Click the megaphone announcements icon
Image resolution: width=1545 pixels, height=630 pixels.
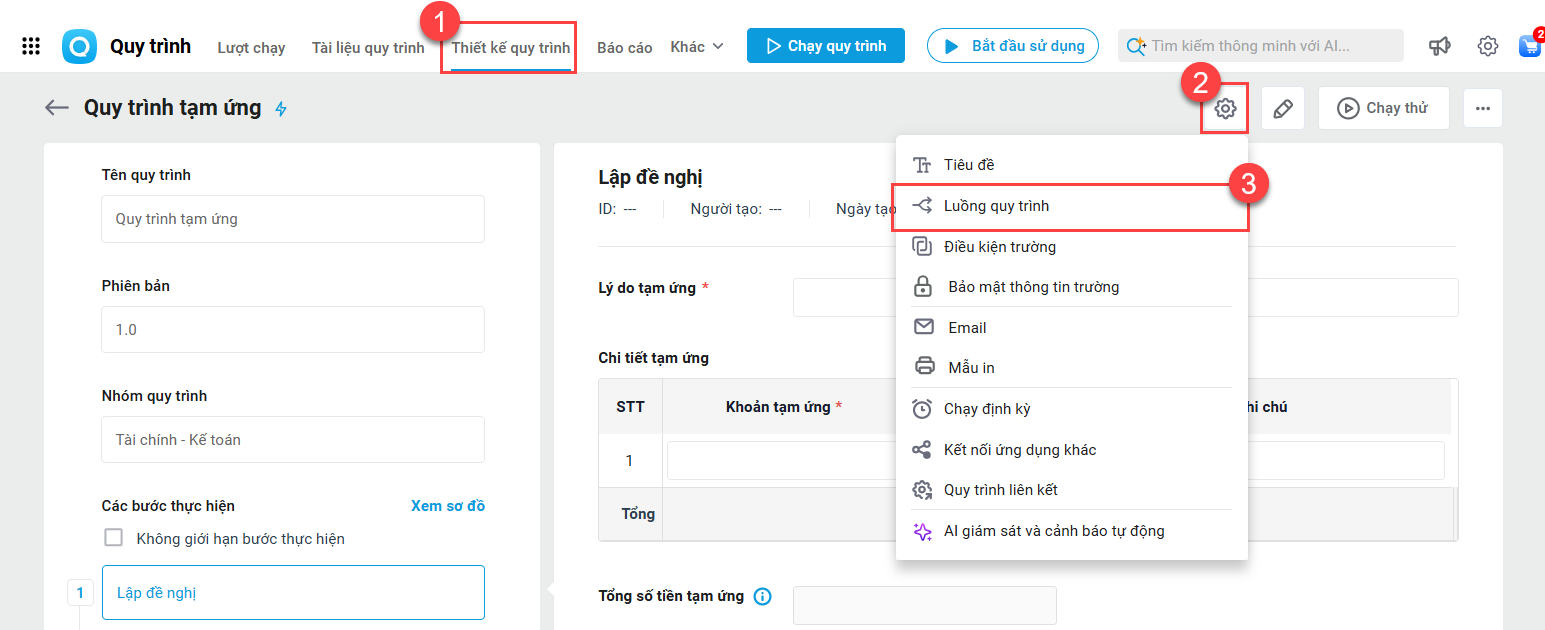coord(1439,46)
